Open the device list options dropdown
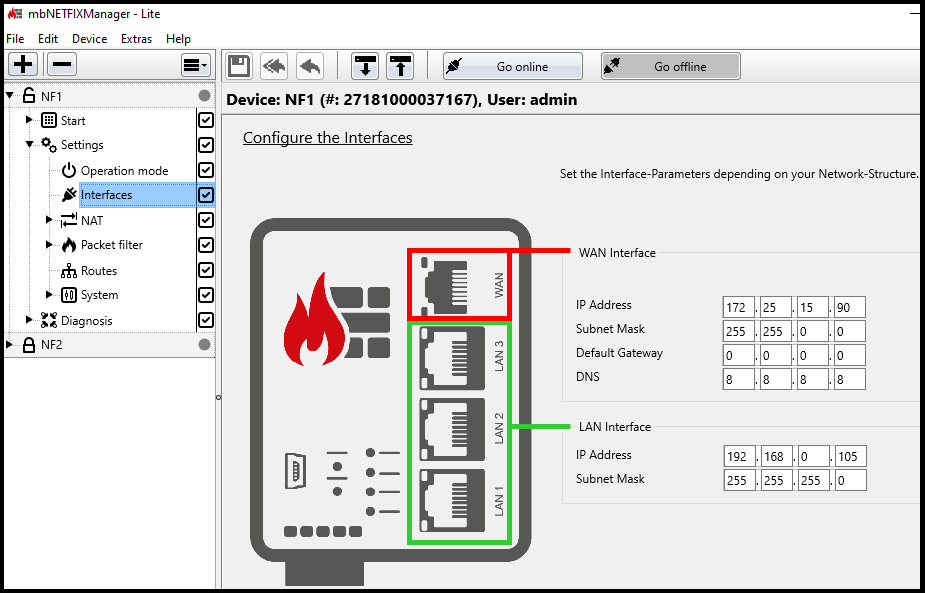925x593 pixels. point(195,65)
